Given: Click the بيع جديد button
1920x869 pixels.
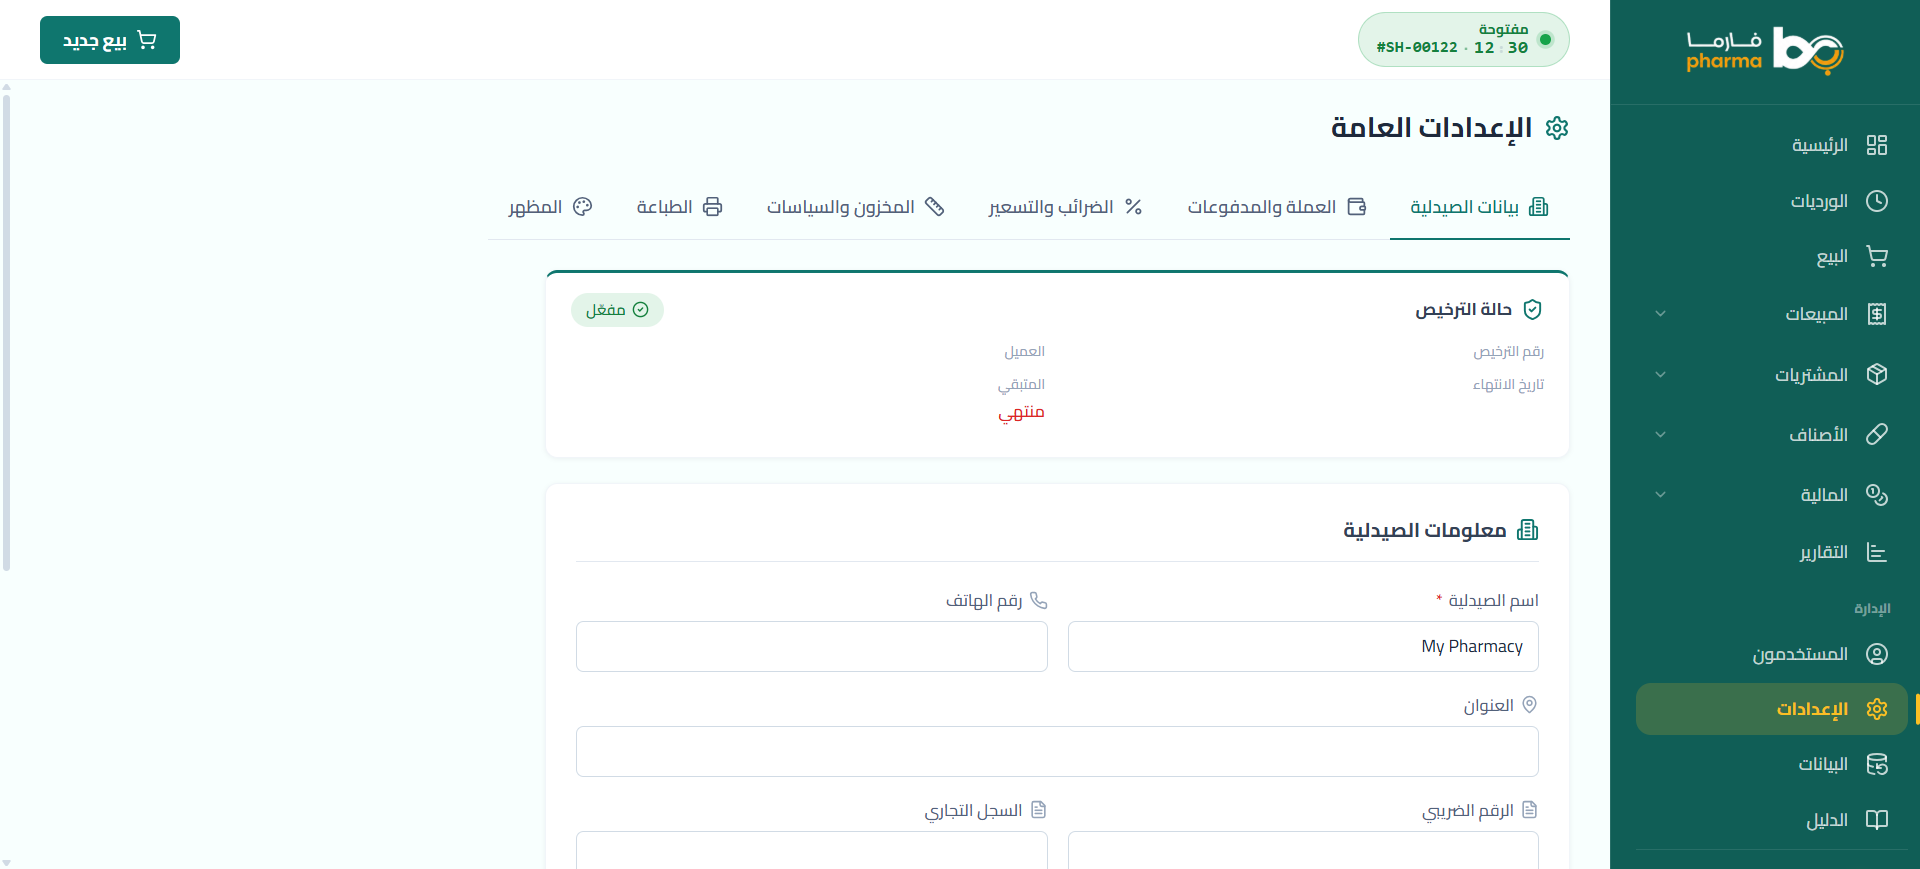Looking at the screenshot, I should (x=110, y=40).
